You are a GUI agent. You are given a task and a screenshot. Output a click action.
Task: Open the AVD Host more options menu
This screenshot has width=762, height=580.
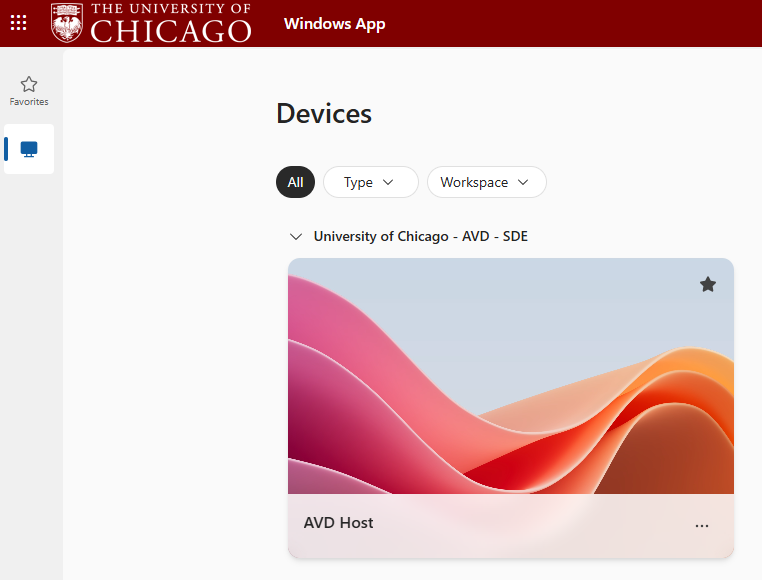[x=702, y=526]
